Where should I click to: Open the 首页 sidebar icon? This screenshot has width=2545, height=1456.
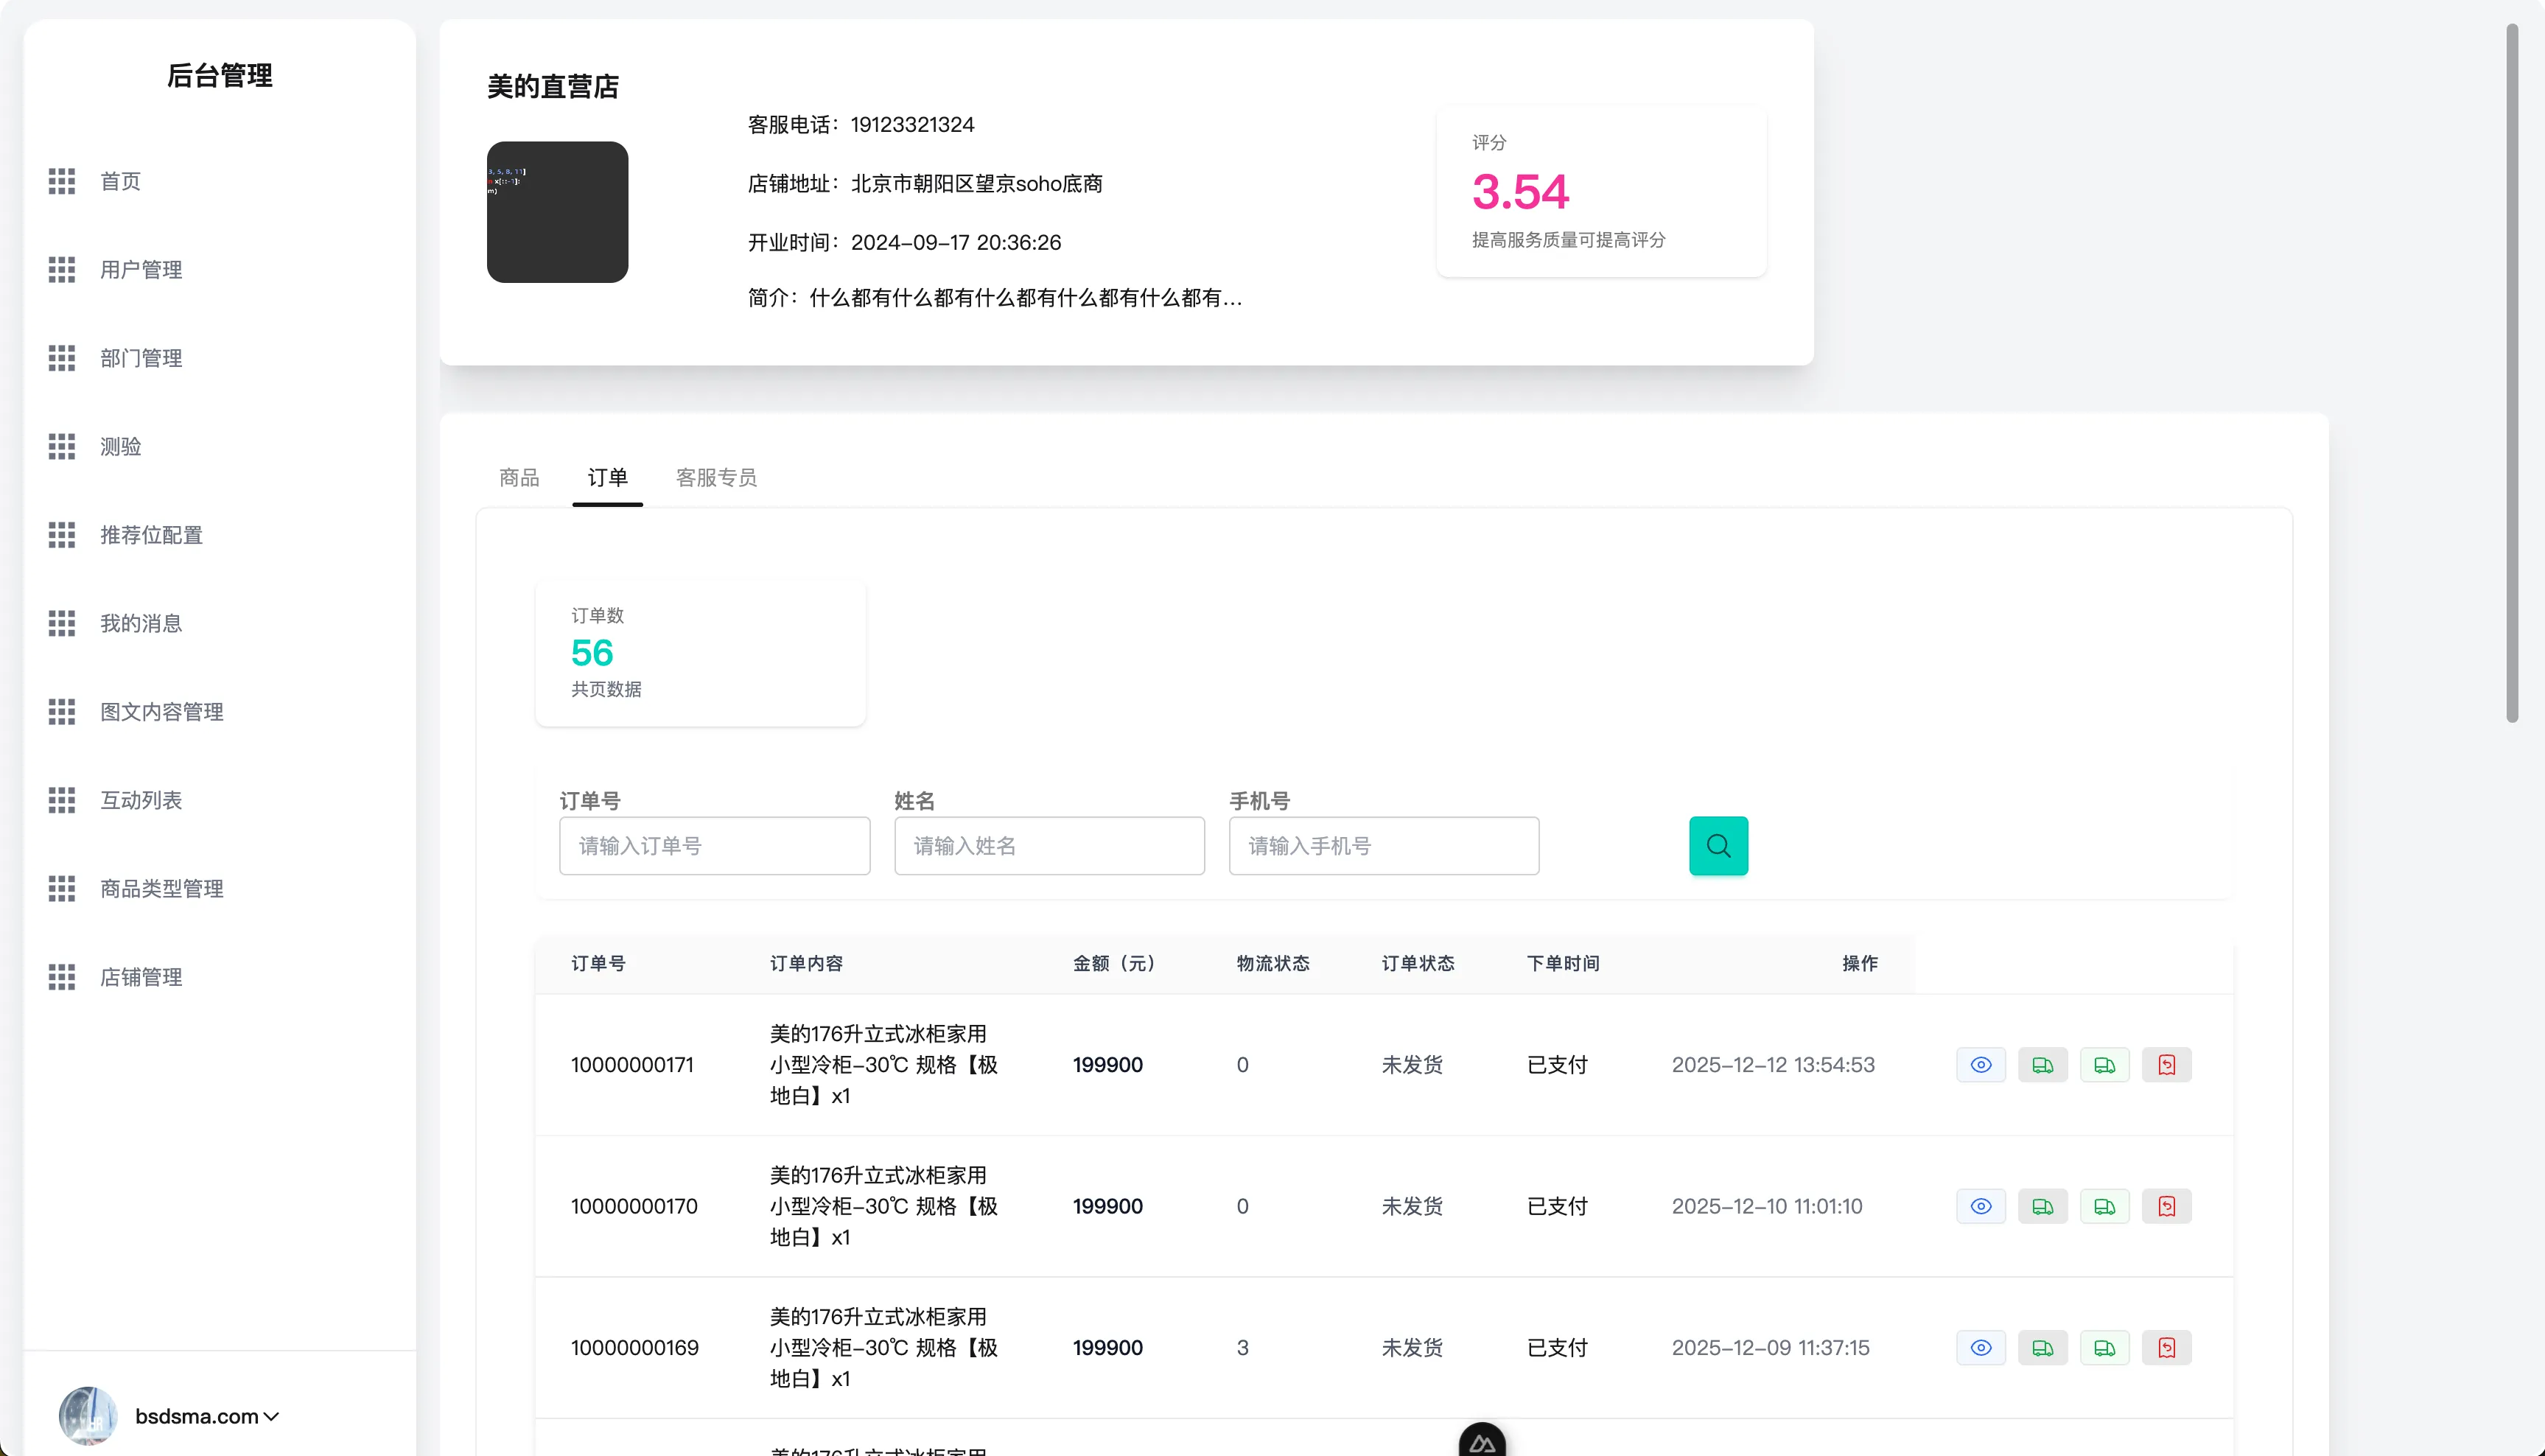click(61, 181)
